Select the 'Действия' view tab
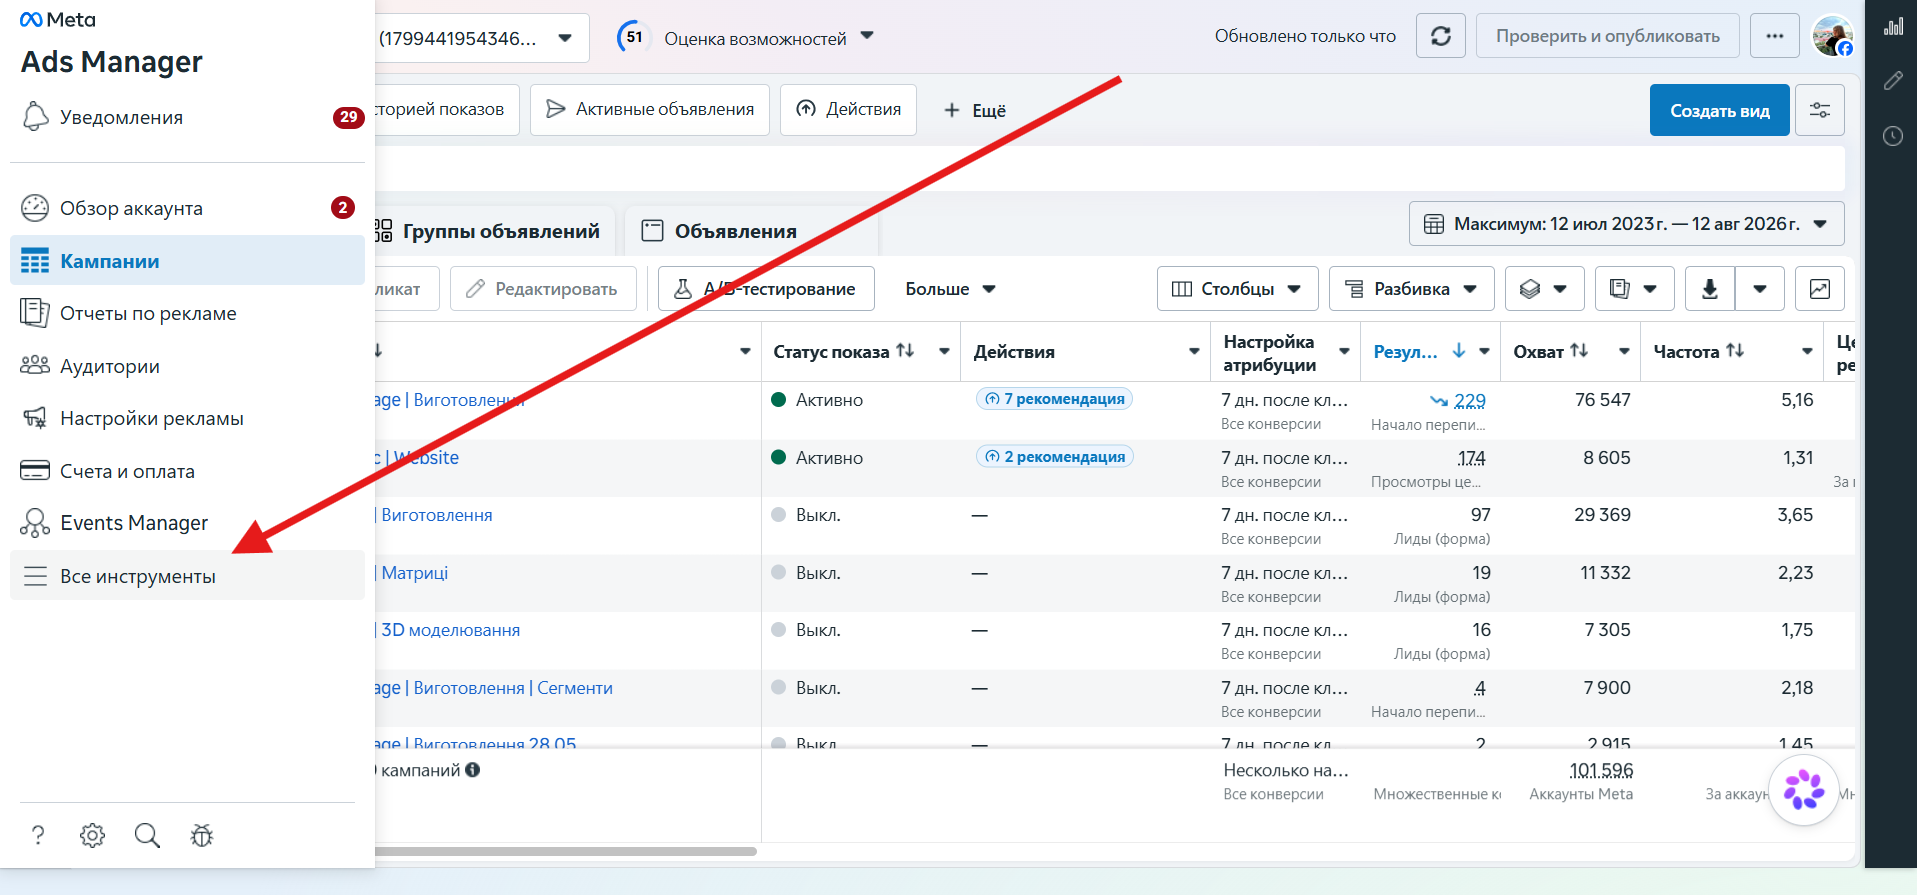Image resolution: width=1917 pixels, height=895 pixels. 848,109
